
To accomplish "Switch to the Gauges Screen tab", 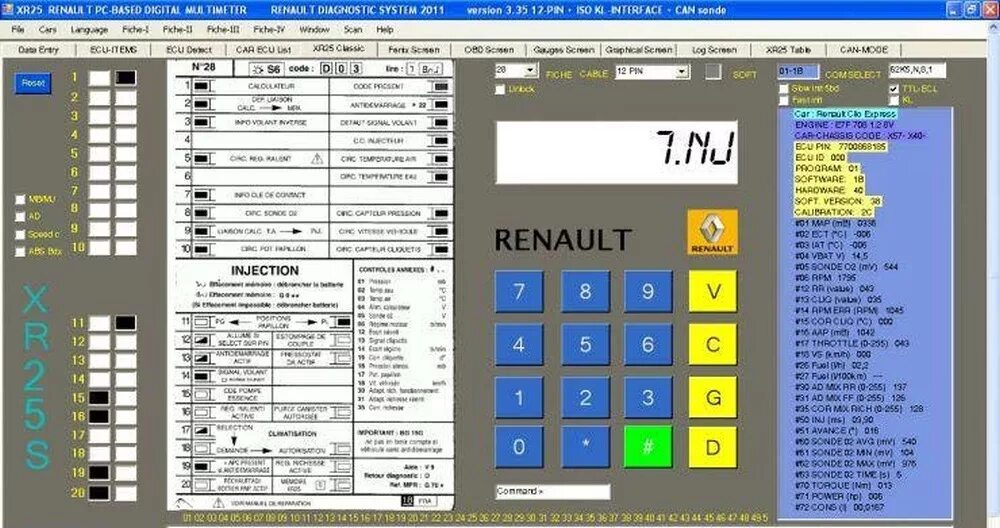I will point(564,50).
